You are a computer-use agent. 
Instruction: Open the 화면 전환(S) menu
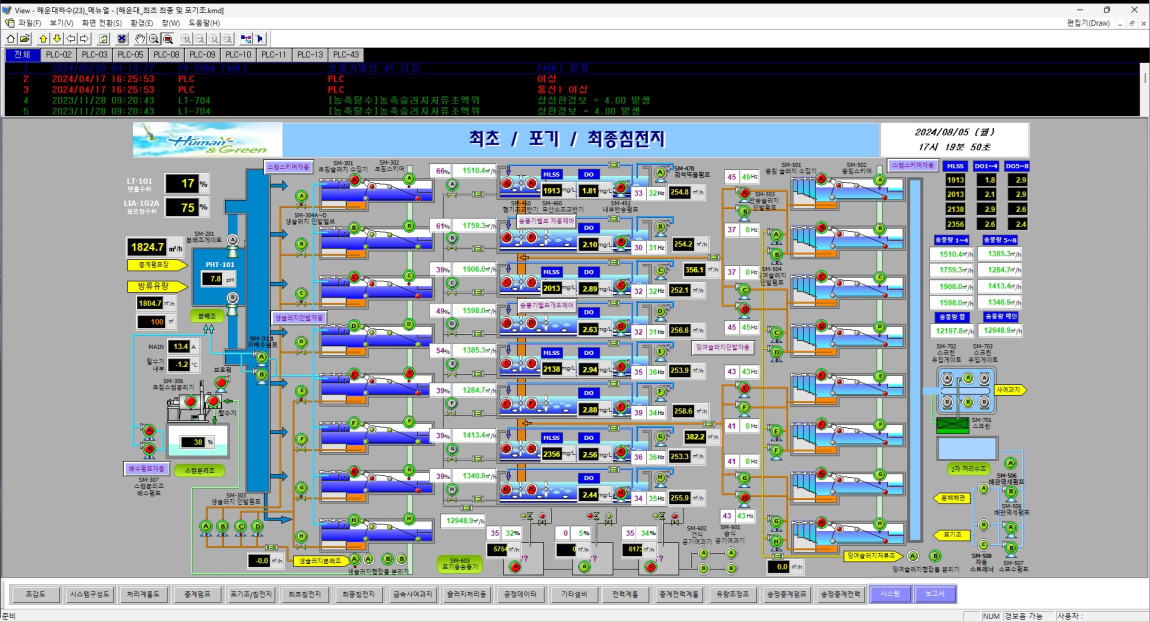[x=102, y=23]
